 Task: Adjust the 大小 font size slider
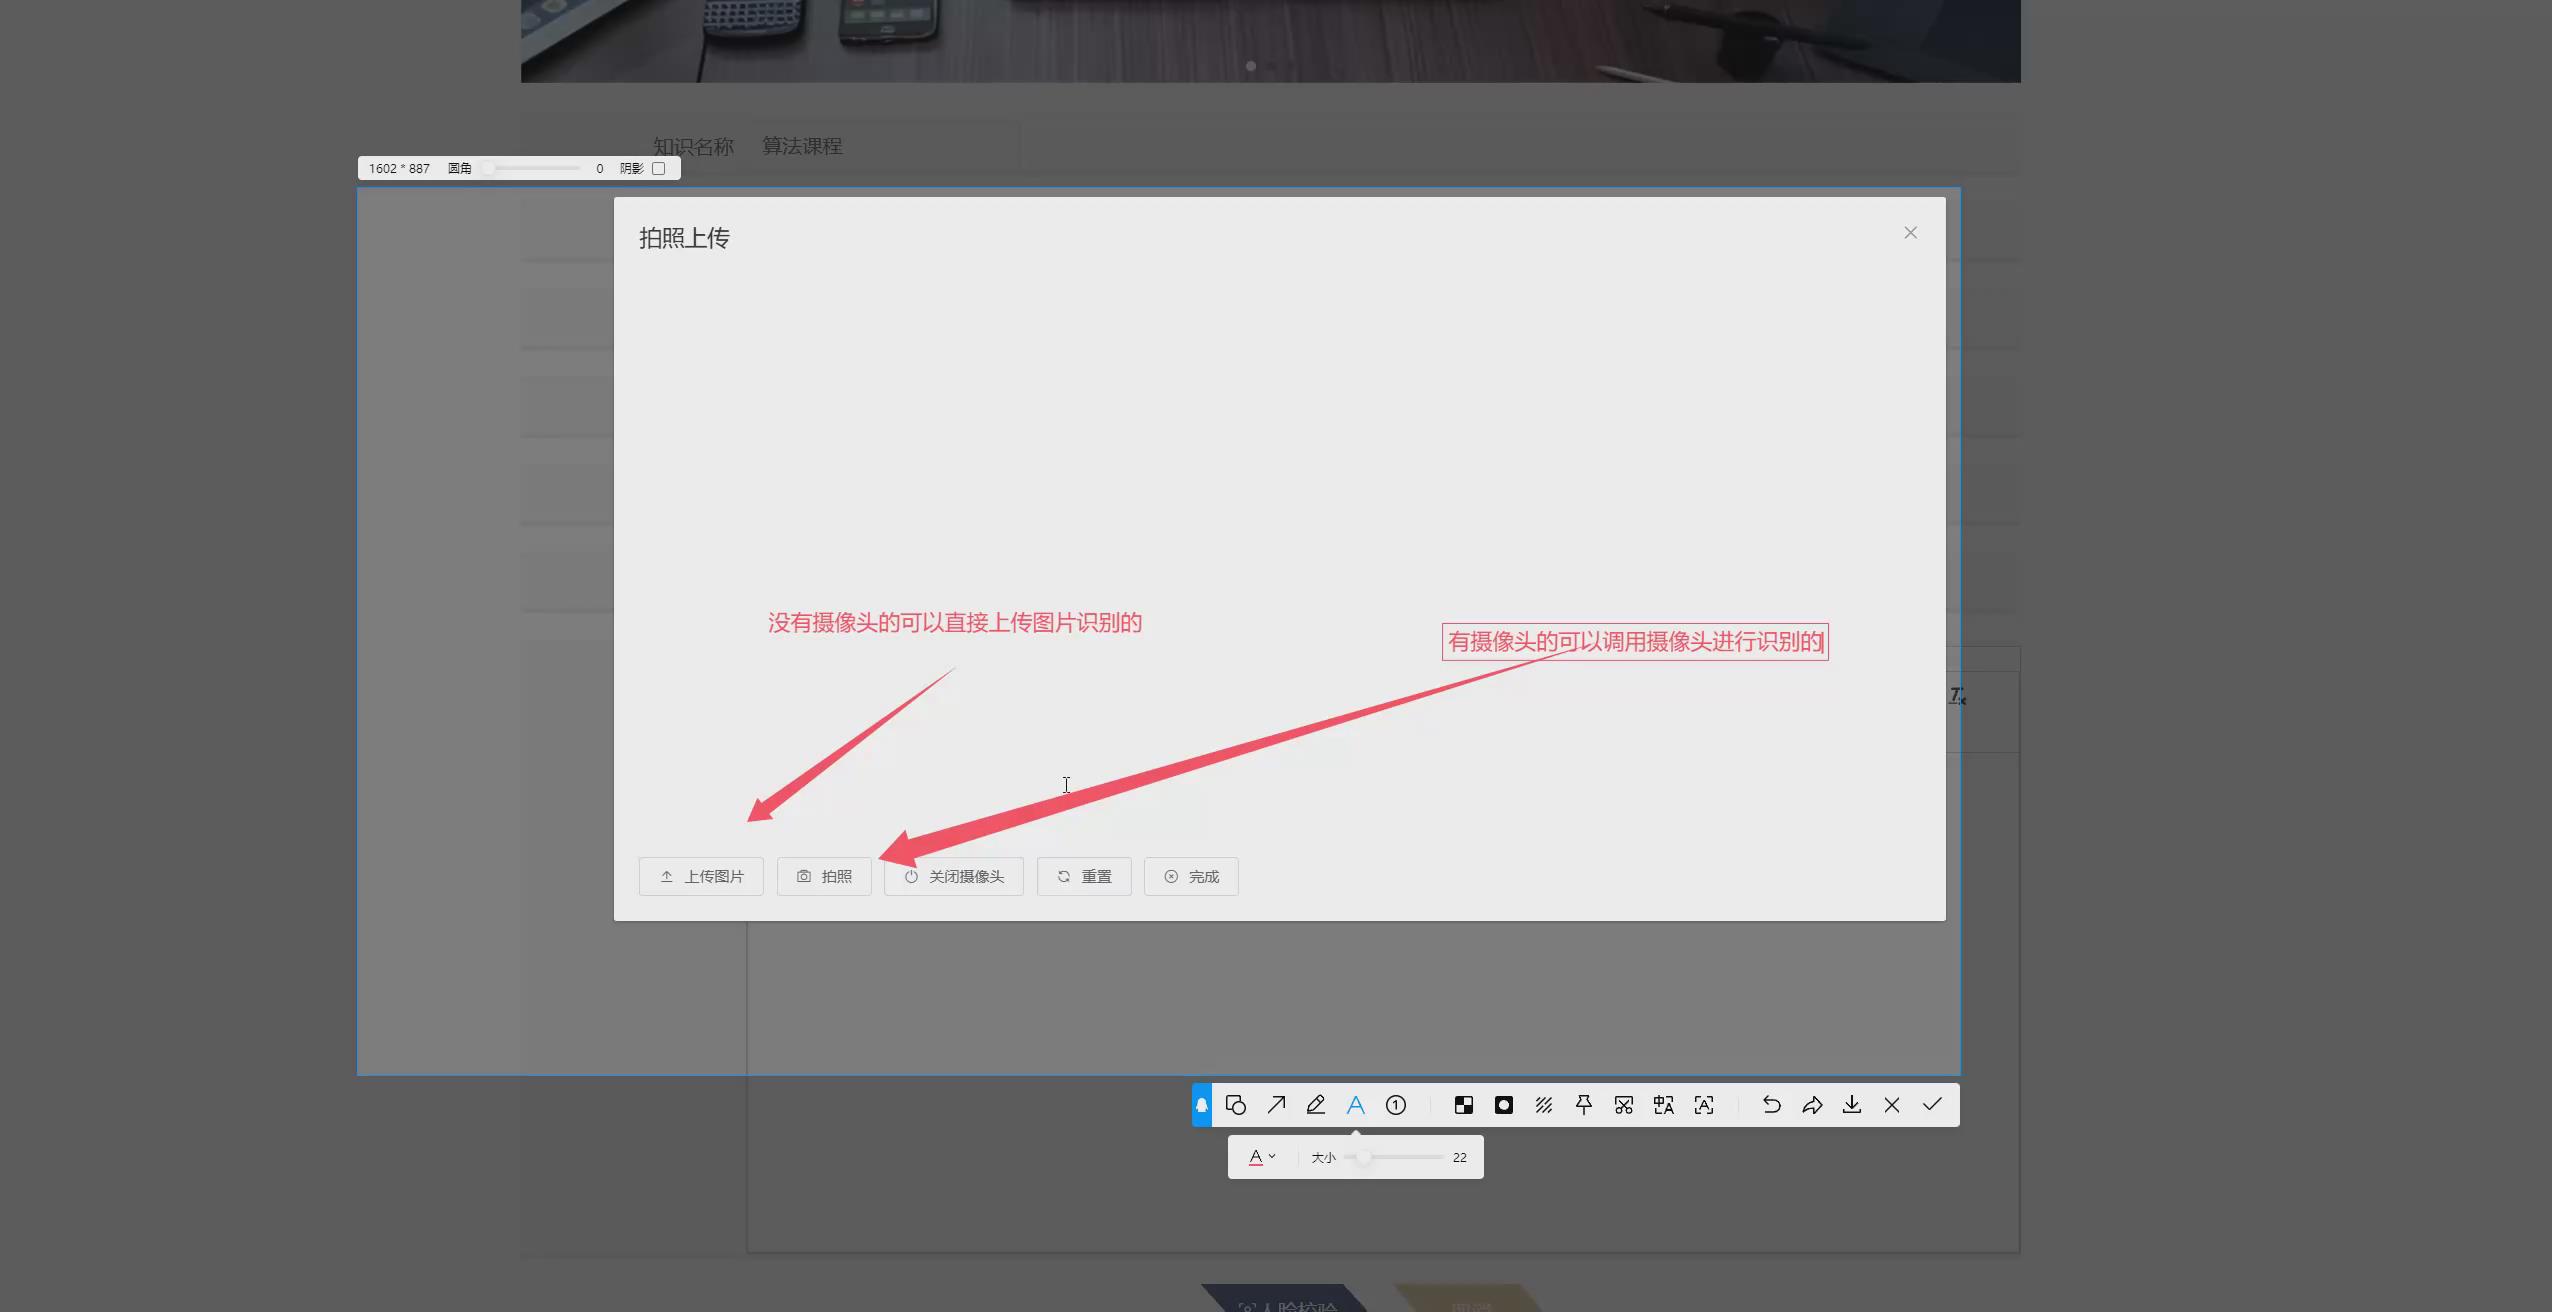pos(1364,1157)
